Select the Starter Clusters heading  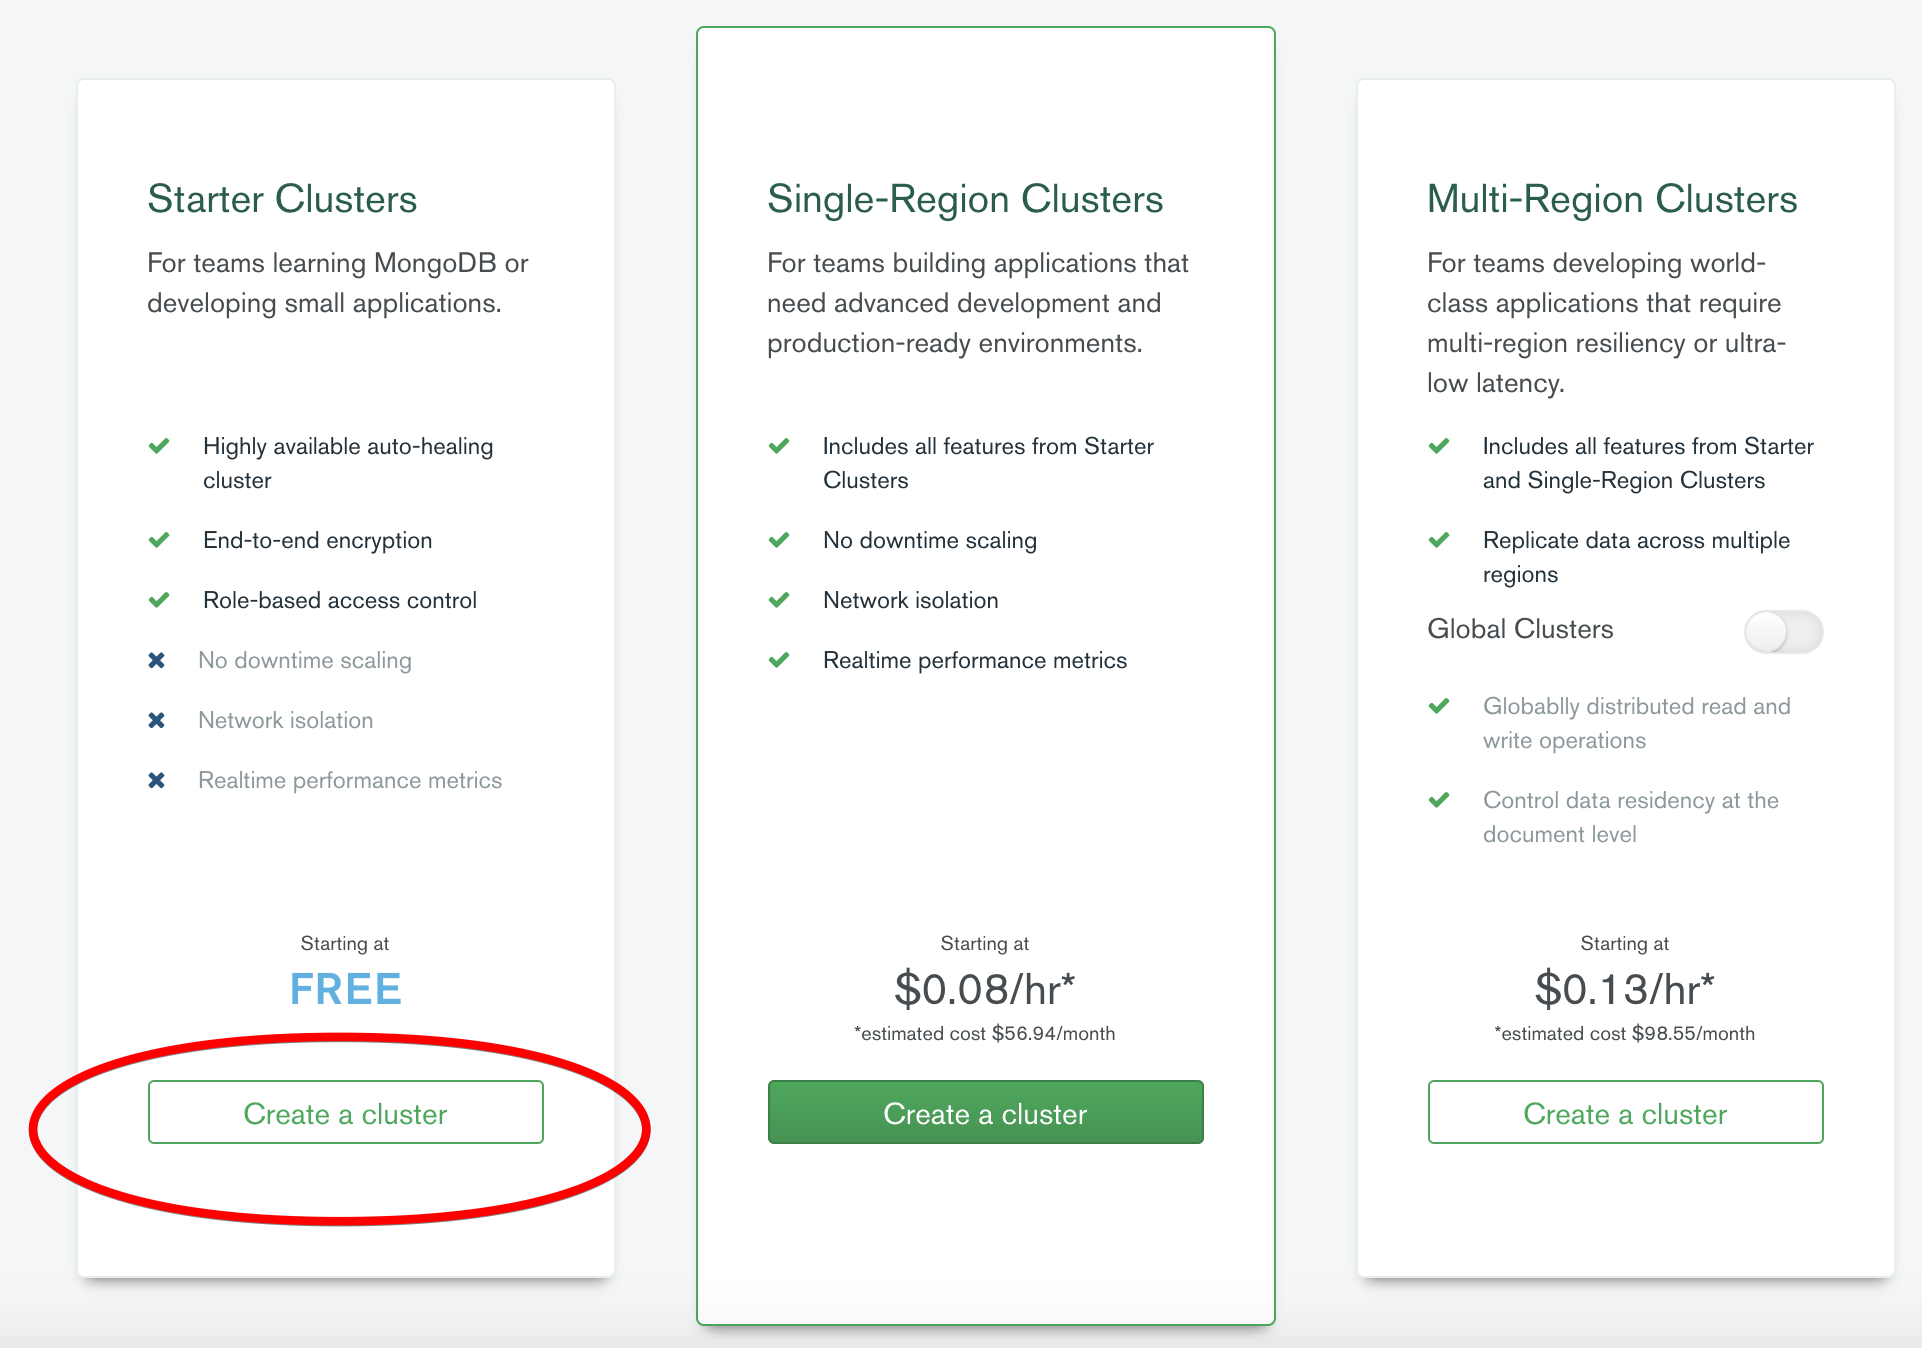point(282,199)
